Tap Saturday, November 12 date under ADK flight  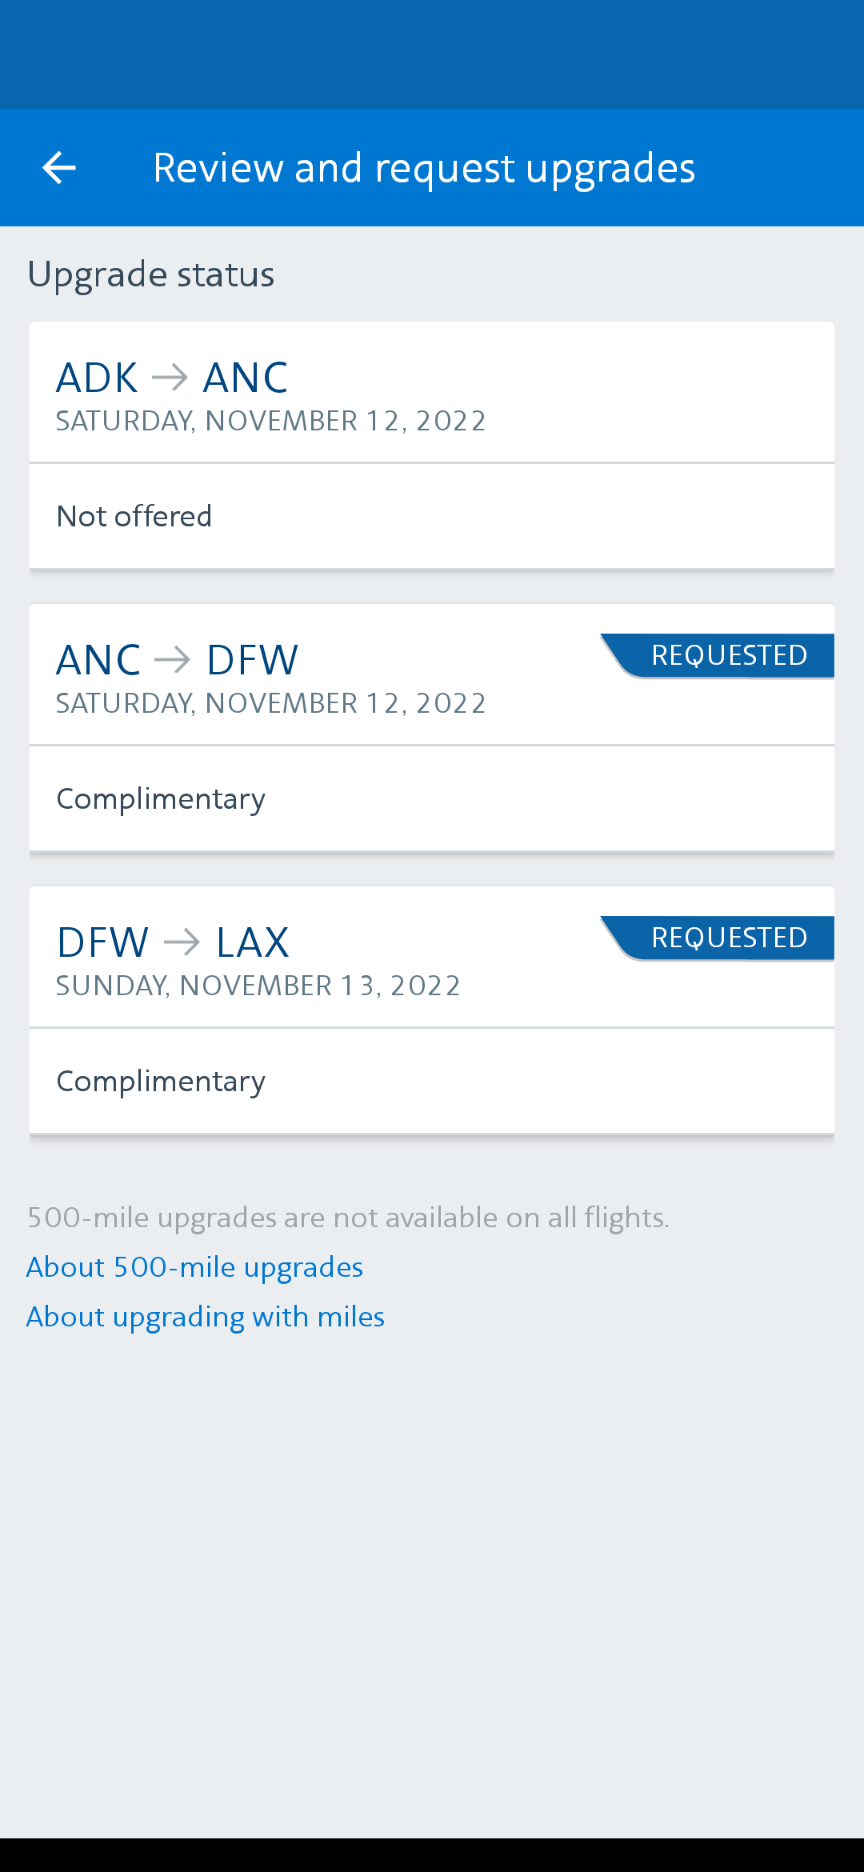[271, 421]
